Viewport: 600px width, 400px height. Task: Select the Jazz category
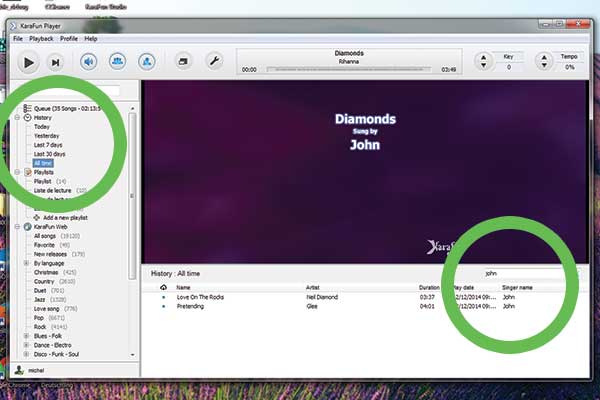[x=50, y=300]
